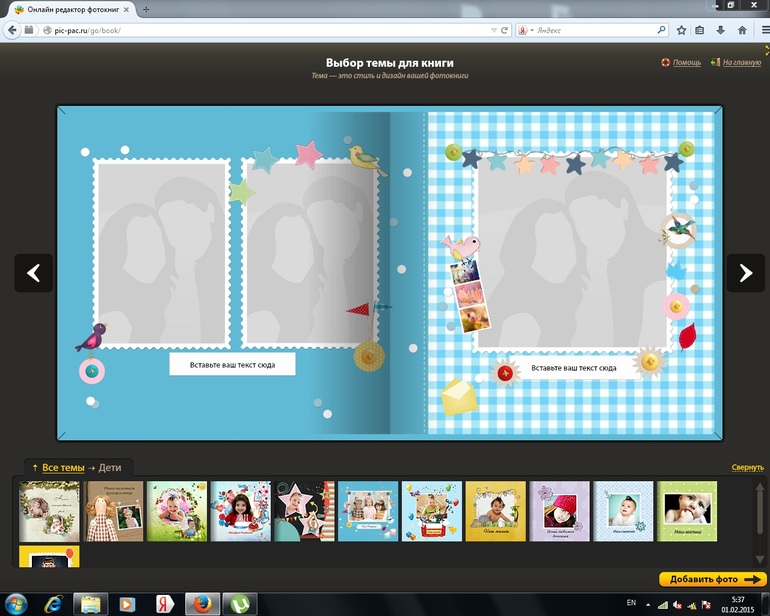The height and width of the screenshot is (616, 770).
Task: Click the Добавить фото button
Action: point(713,579)
